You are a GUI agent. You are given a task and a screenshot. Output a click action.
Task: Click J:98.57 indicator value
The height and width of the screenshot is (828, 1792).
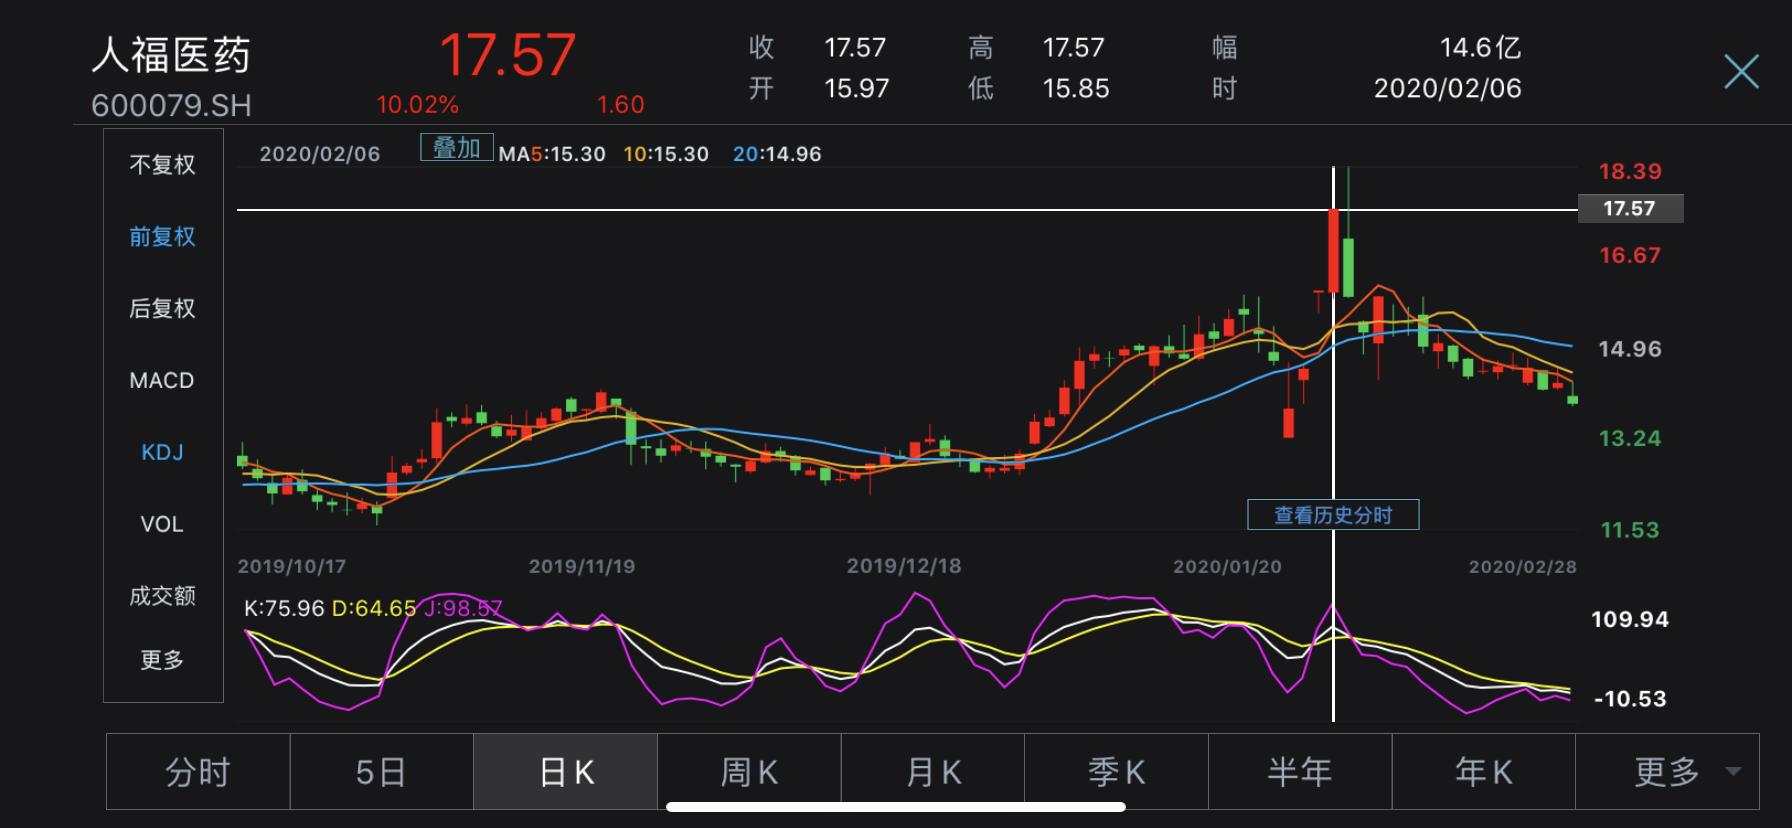pos(462,608)
